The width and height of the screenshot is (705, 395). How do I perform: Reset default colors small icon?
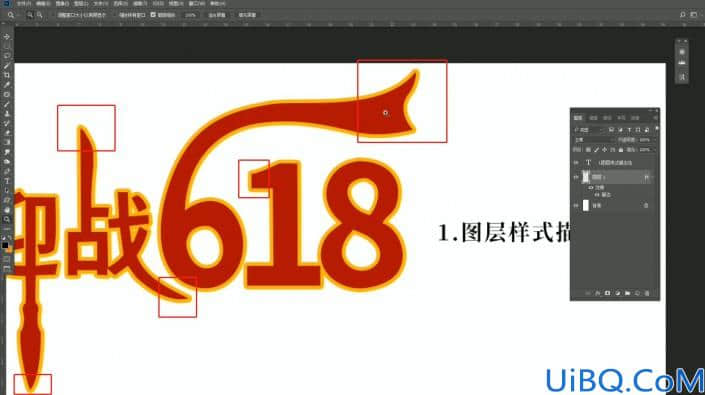tap(4, 238)
